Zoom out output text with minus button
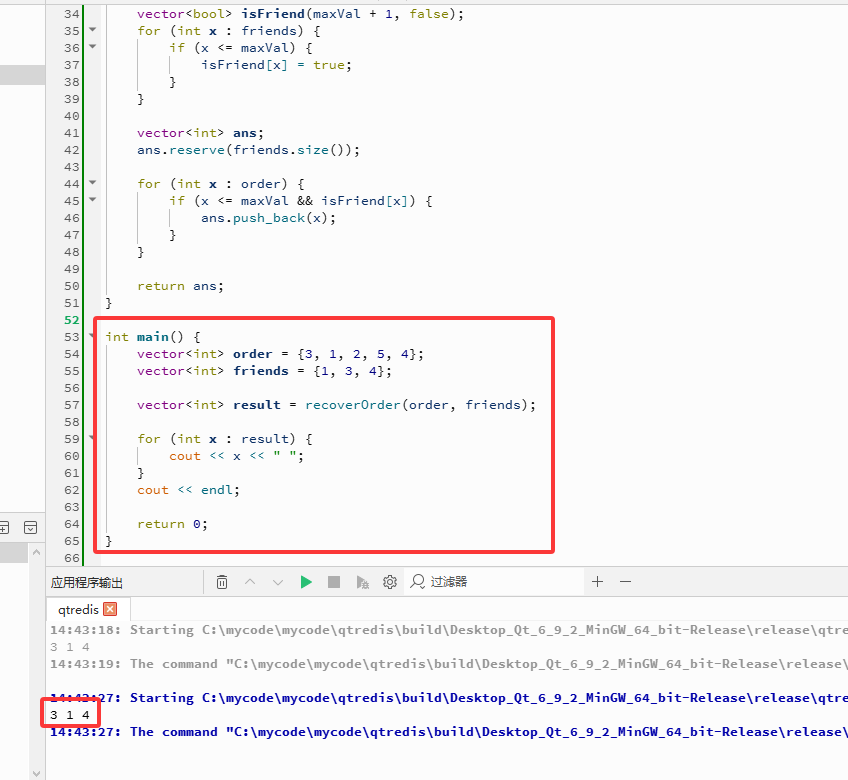The height and width of the screenshot is (780, 848). (626, 582)
